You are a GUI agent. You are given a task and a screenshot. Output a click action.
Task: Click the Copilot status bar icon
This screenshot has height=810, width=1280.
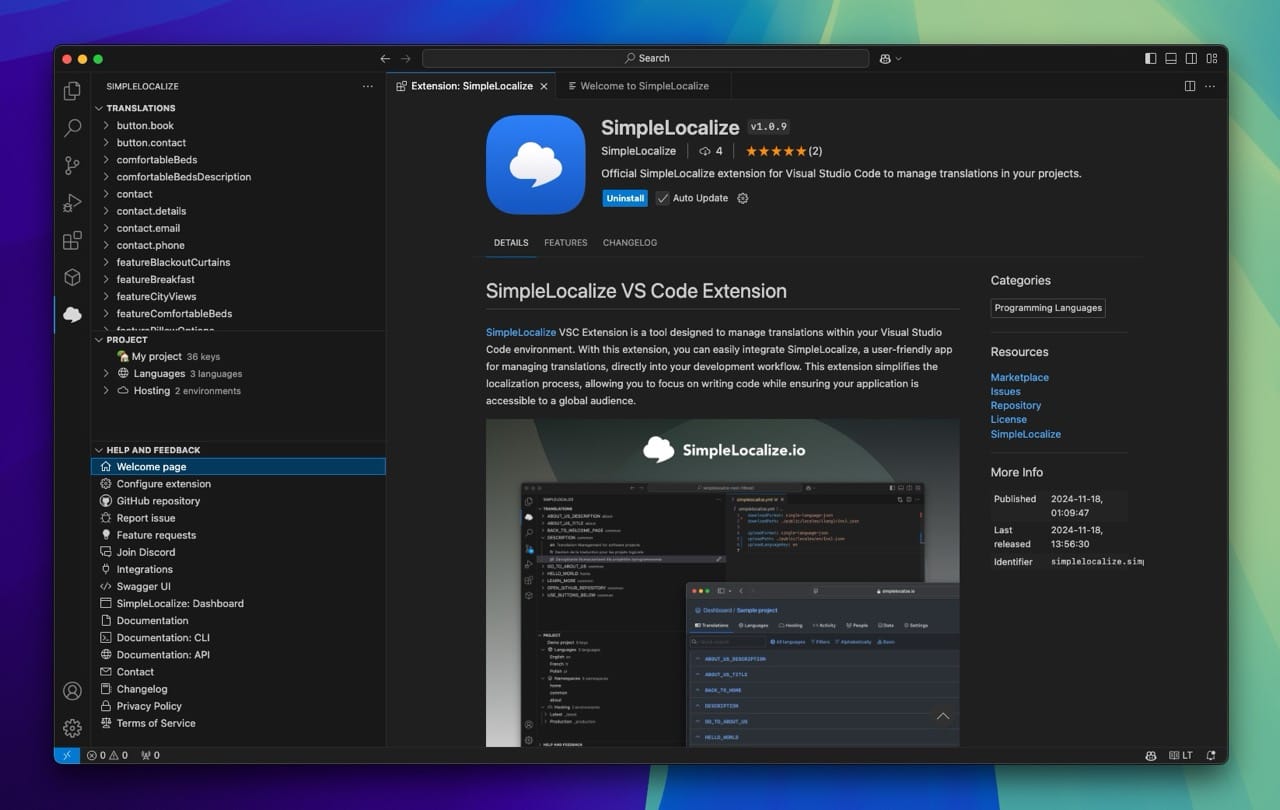pos(1151,755)
